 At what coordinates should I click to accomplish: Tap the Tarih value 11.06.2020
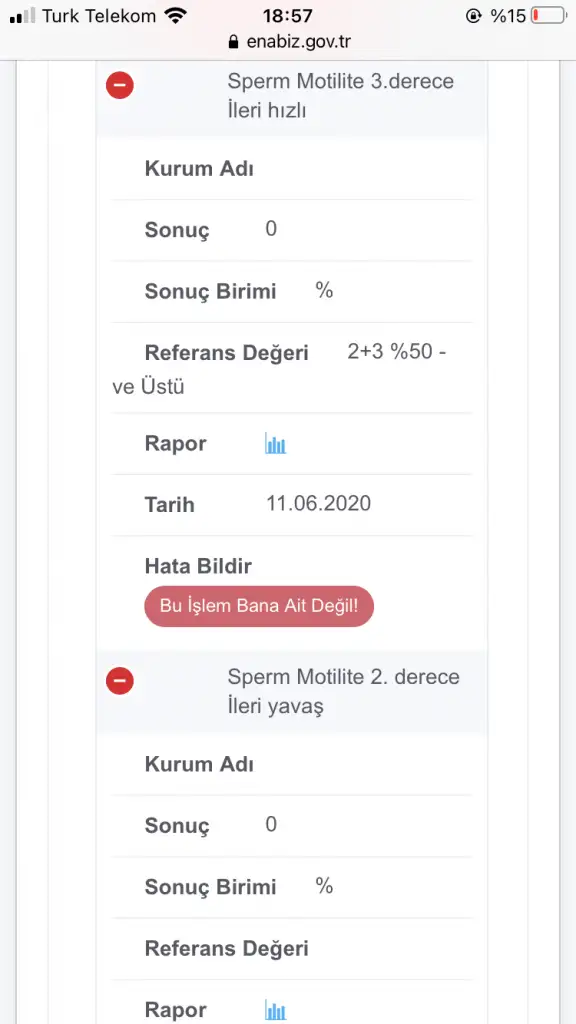318,504
